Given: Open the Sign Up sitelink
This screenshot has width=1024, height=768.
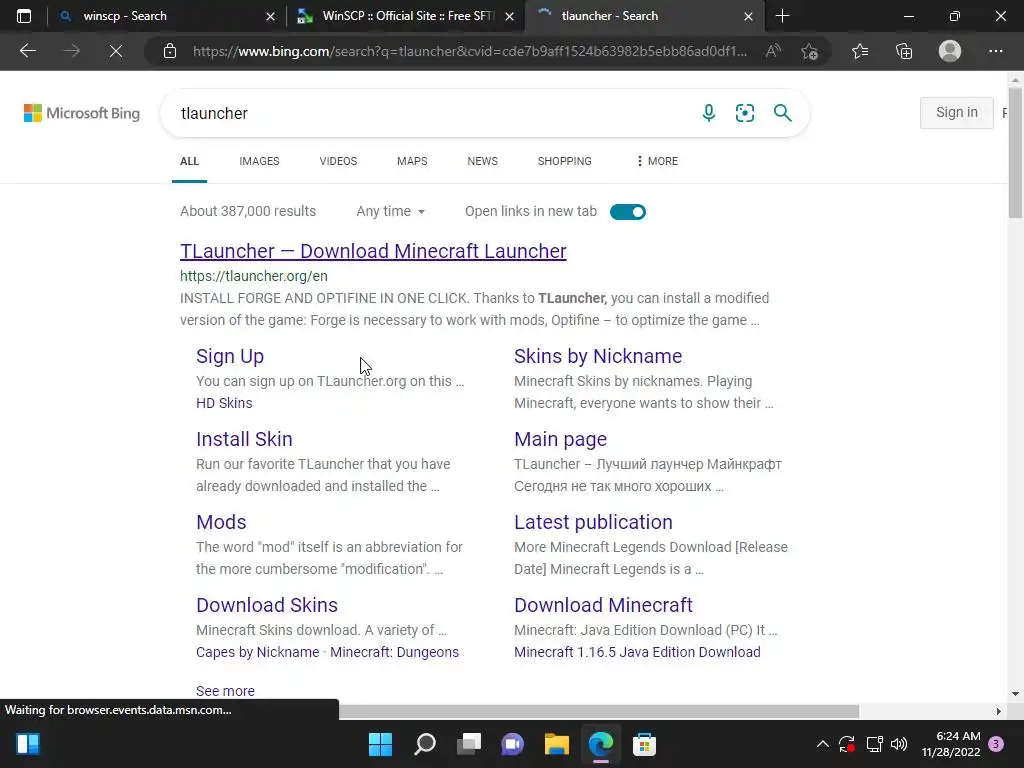Looking at the screenshot, I should pyautogui.click(x=230, y=356).
